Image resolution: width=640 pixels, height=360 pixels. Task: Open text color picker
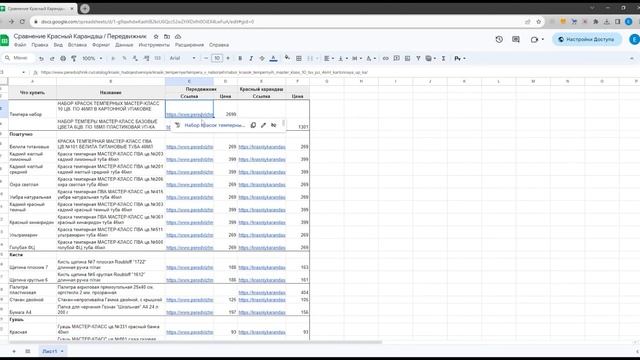(x=273, y=58)
